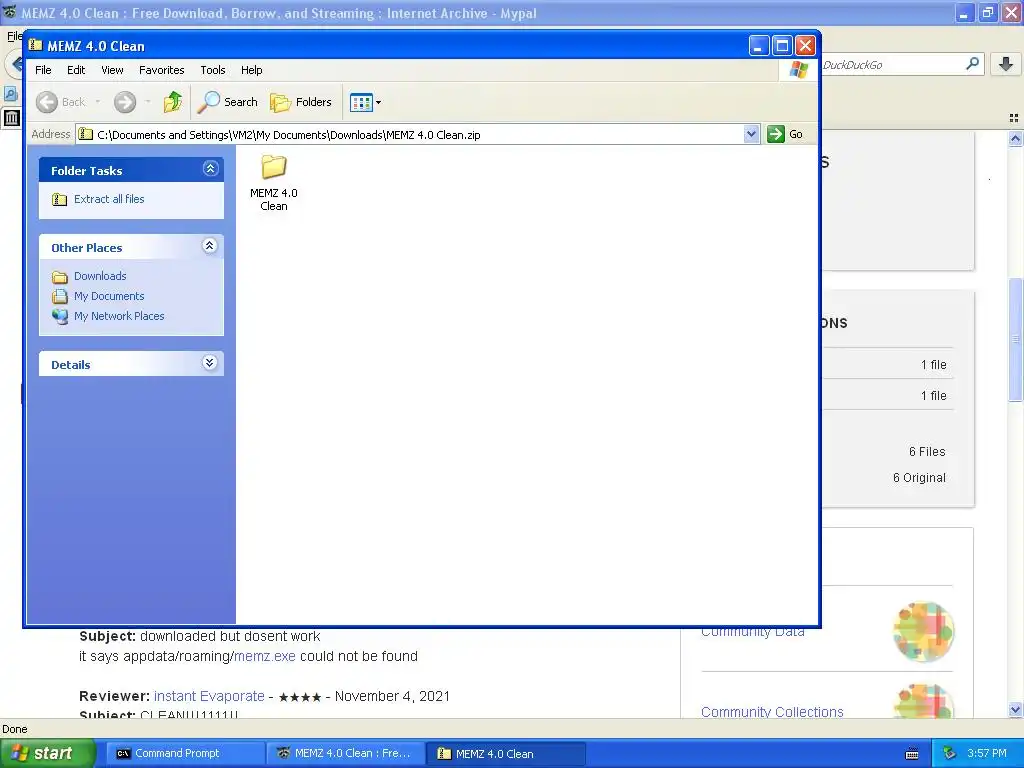Switch to Mypal browser taskbar item
The width and height of the screenshot is (1024, 768).
[x=346, y=754]
